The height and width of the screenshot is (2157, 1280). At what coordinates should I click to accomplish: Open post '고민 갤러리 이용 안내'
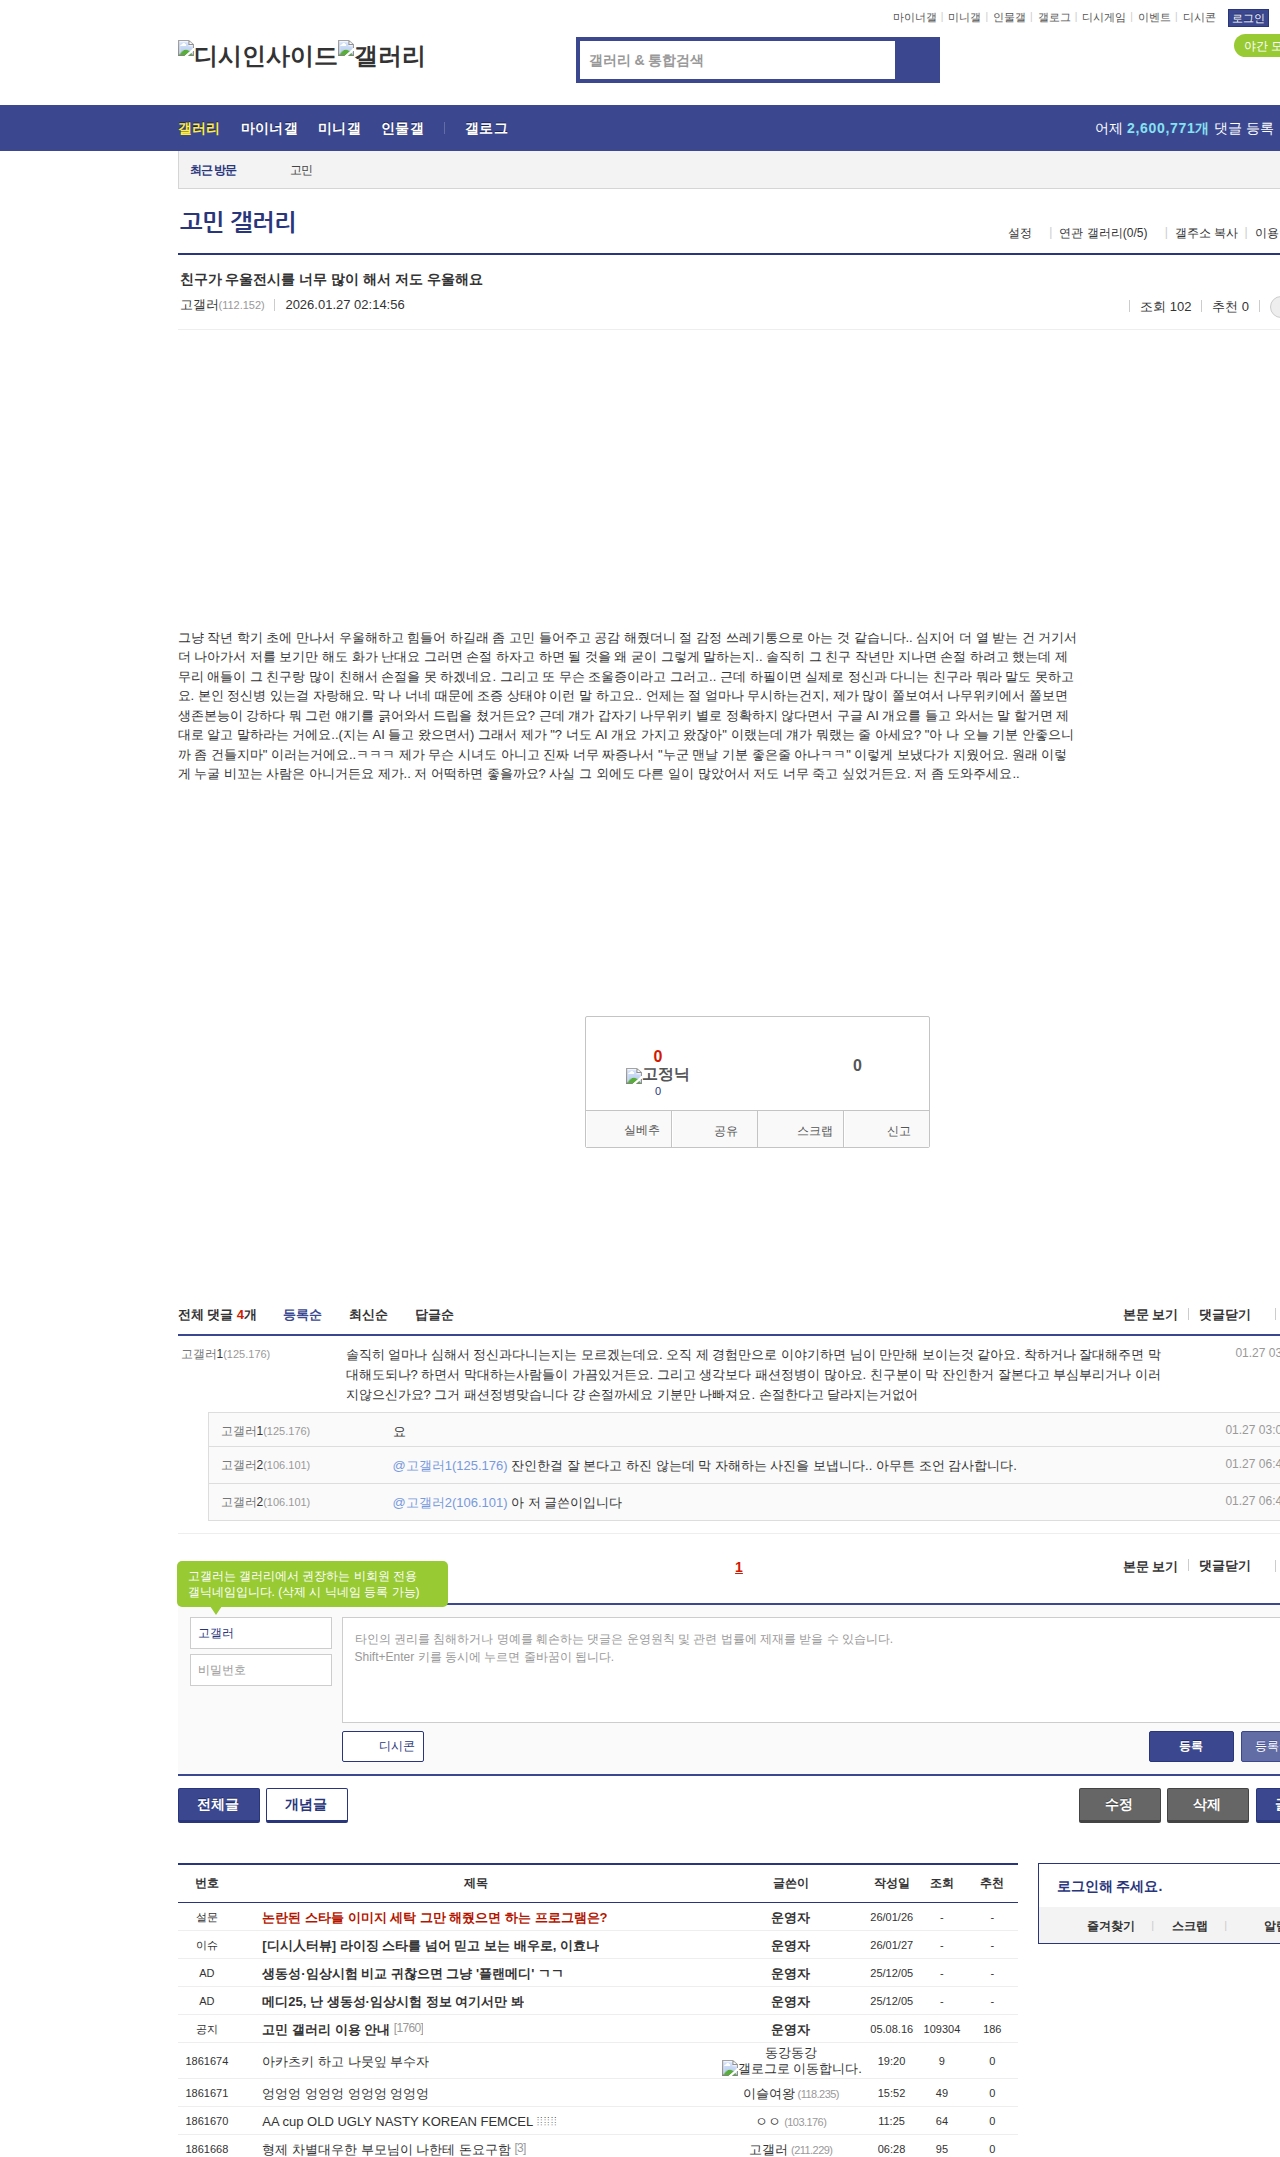[325, 2029]
